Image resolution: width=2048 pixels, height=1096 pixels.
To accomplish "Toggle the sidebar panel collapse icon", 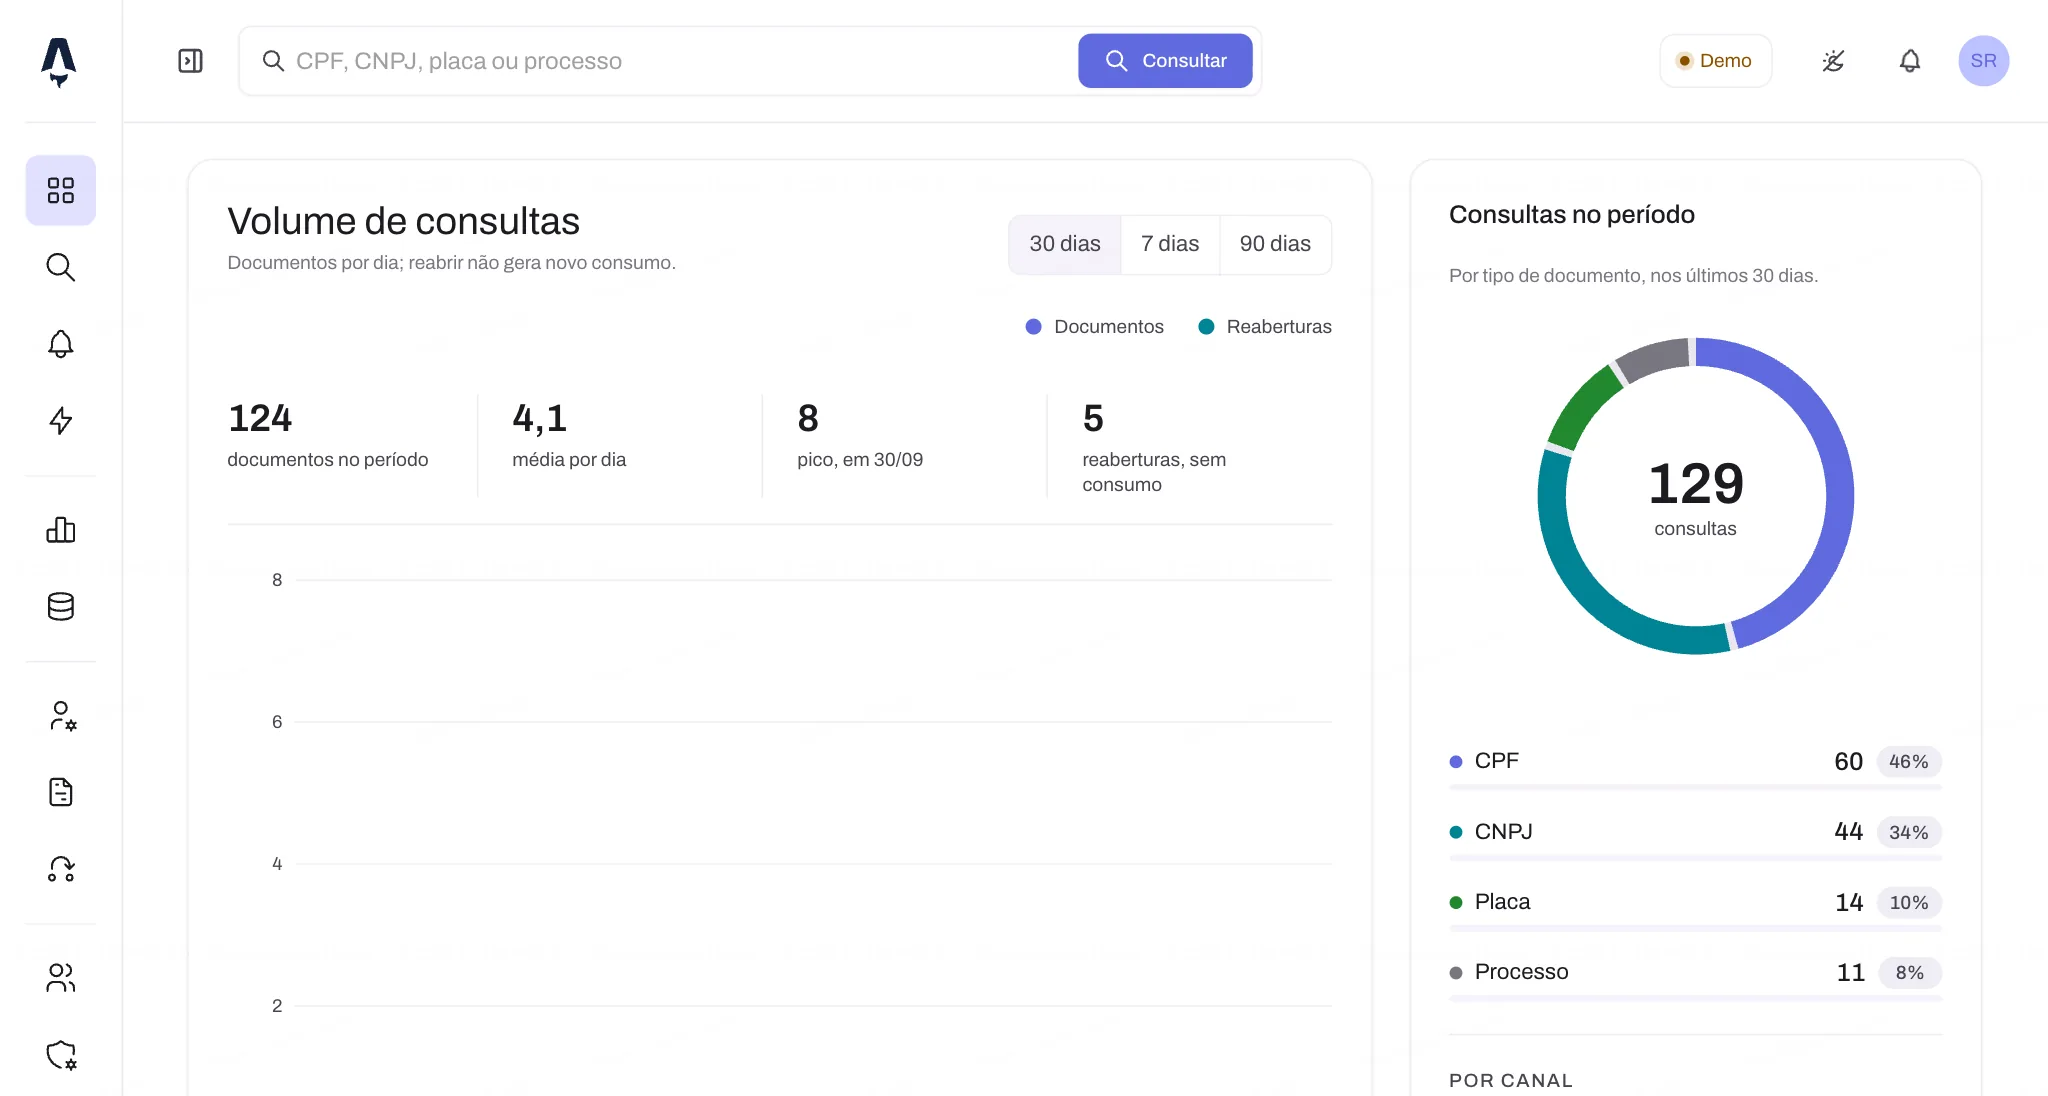I will pyautogui.click(x=190, y=61).
